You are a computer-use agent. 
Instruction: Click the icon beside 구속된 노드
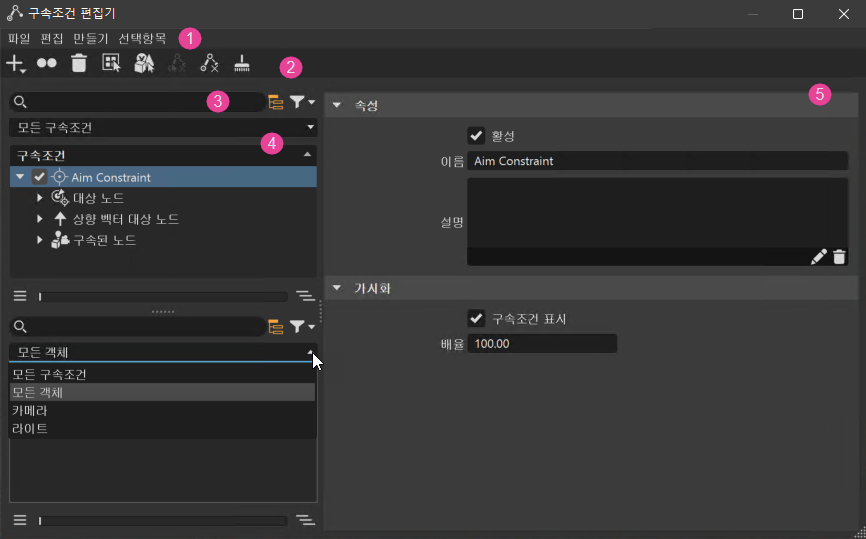coord(60,240)
